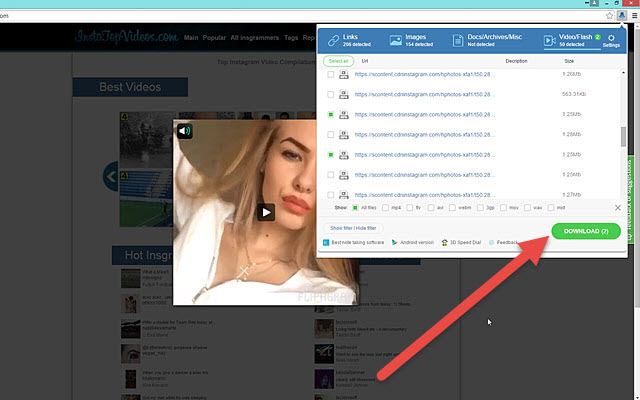The height and width of the screenshot is (400, 640).
Task: Open the All Insgrammers menu item
Action: [x=255, y=38]
